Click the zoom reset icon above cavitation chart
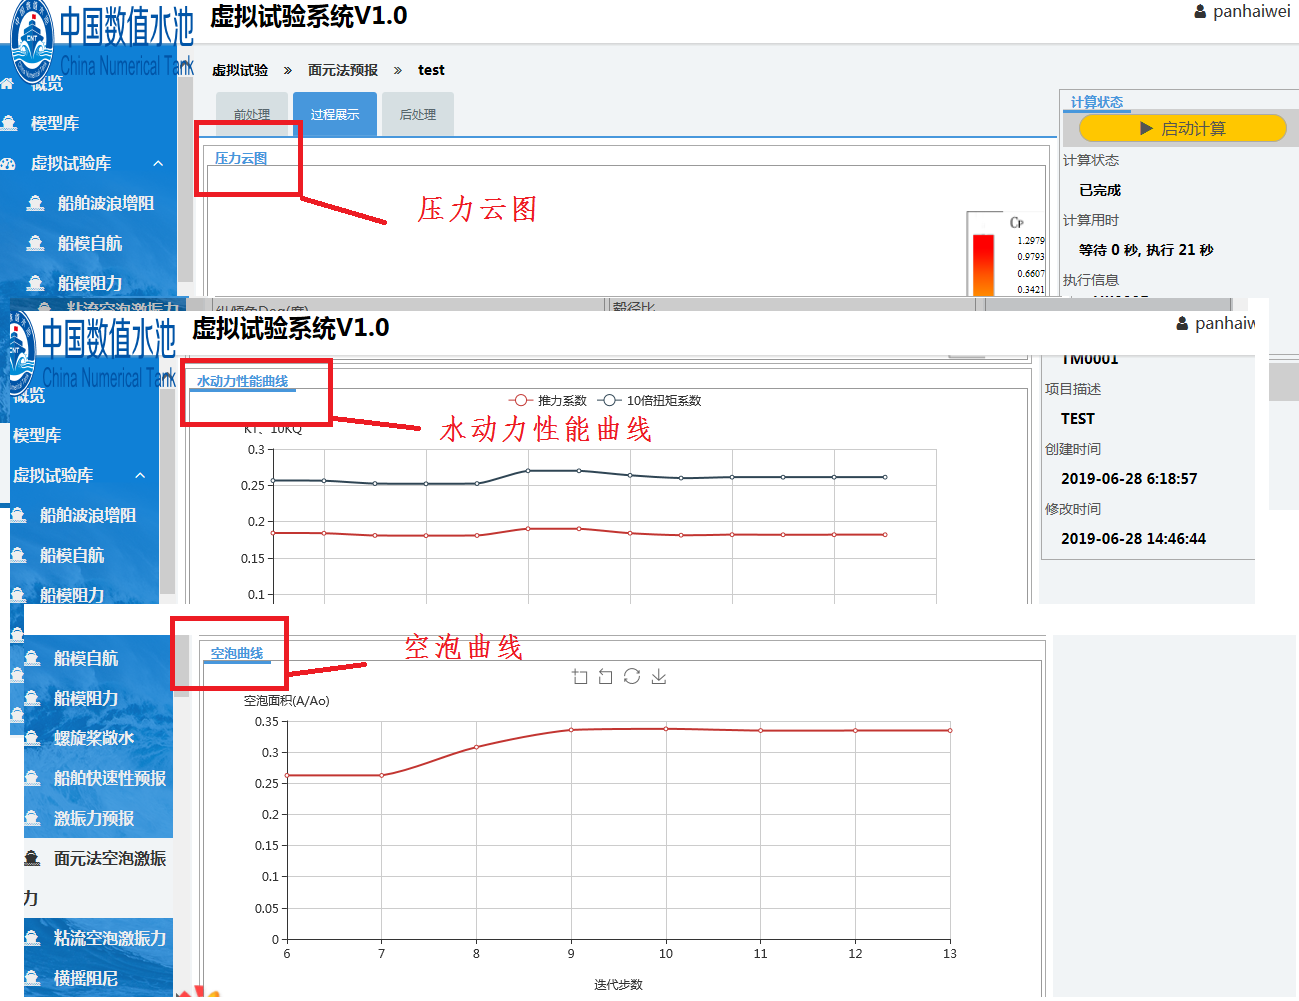 pyautogui.click(x=606, y=677)
